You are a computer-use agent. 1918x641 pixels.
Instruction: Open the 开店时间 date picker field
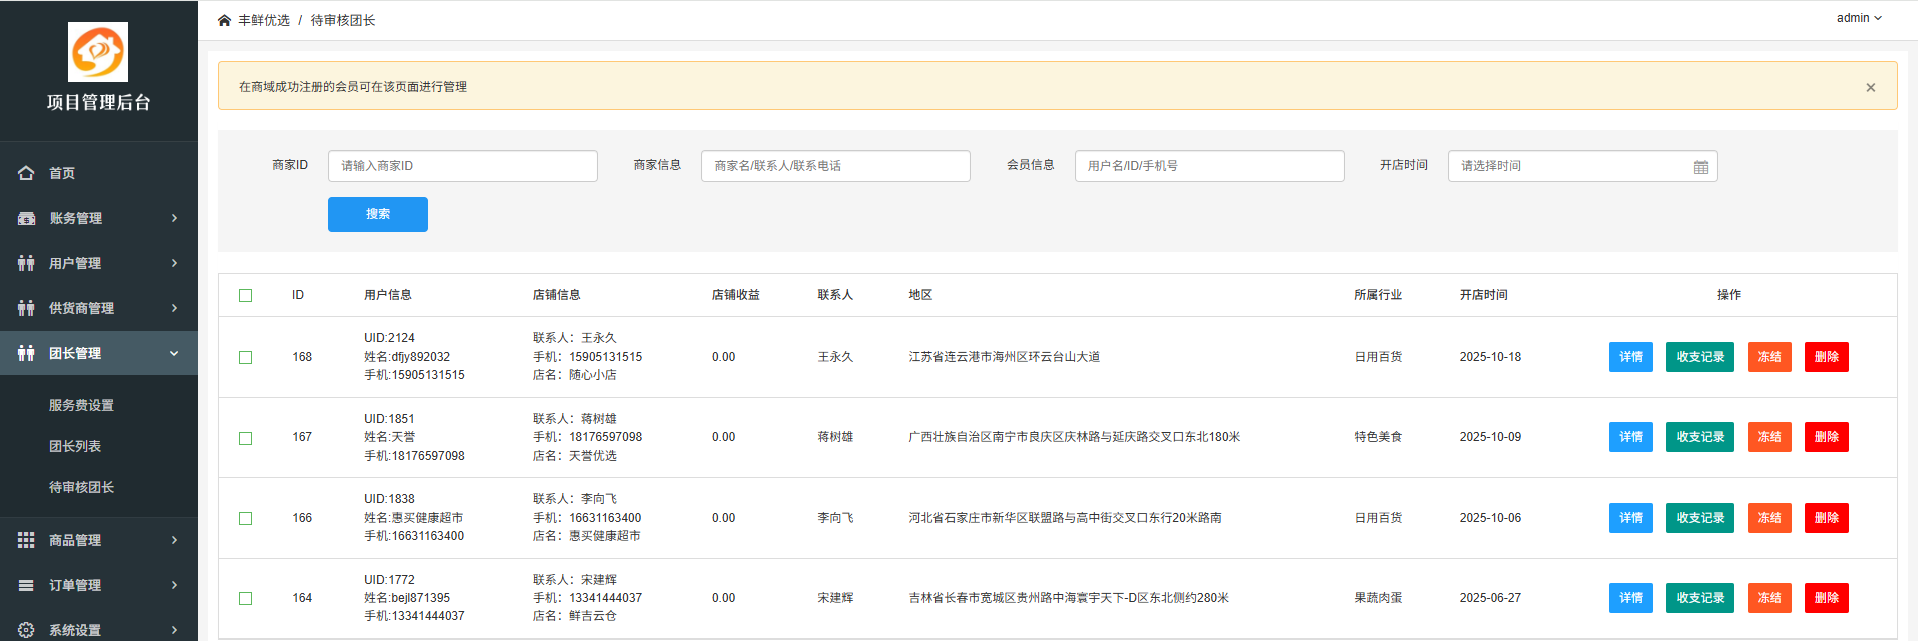click(x=1583, y=166)
